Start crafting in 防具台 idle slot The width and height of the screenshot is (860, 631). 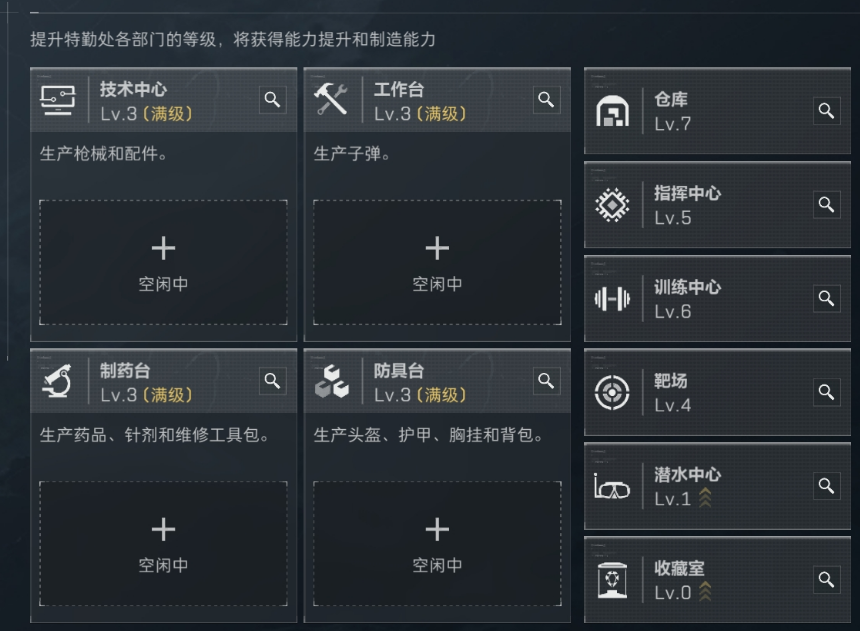click(x=437, y=544)
